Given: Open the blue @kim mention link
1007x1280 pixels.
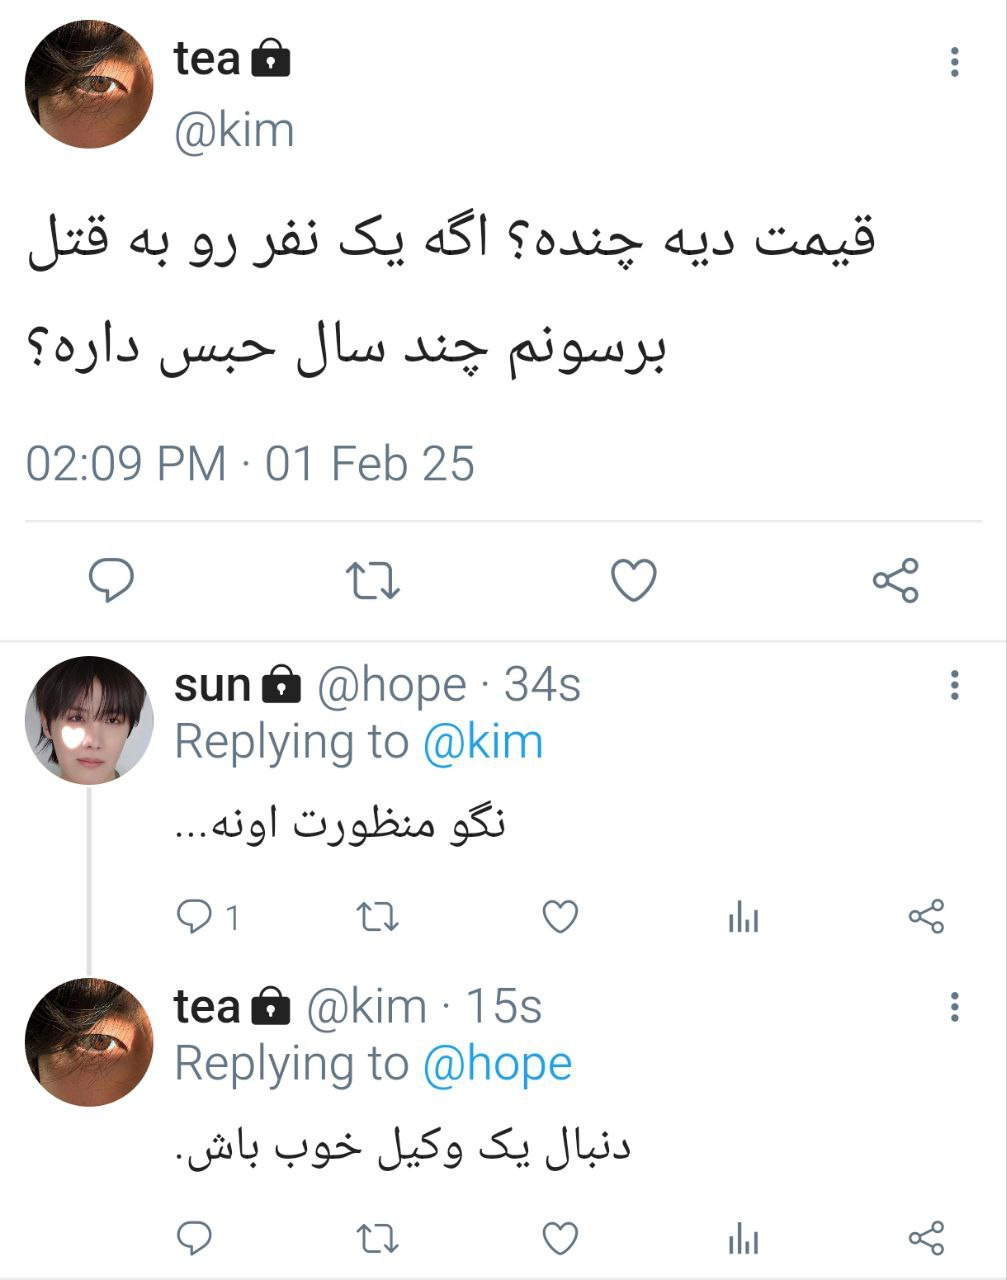Looking at the screenshot, I should pyautogui.click(x=483, y=743).
